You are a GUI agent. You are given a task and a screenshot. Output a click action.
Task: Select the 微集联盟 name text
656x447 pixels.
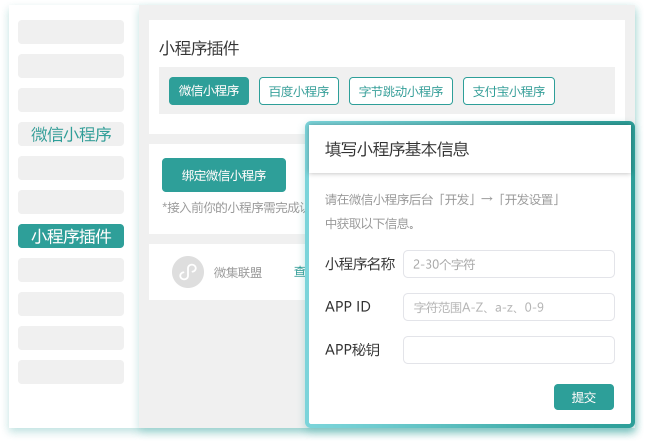pos(238,272)
